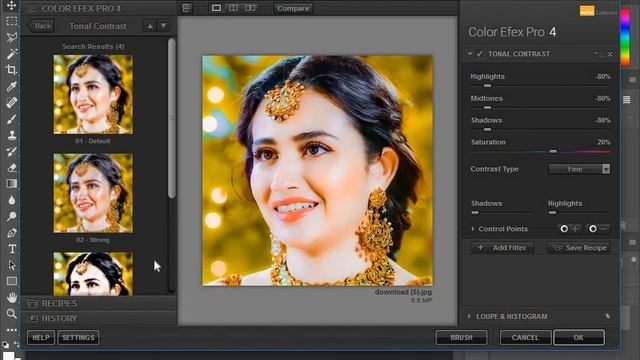640x360 pixels.
Task: Remove the Tonal Contrast filter with X
Action: tap(610, 54)
